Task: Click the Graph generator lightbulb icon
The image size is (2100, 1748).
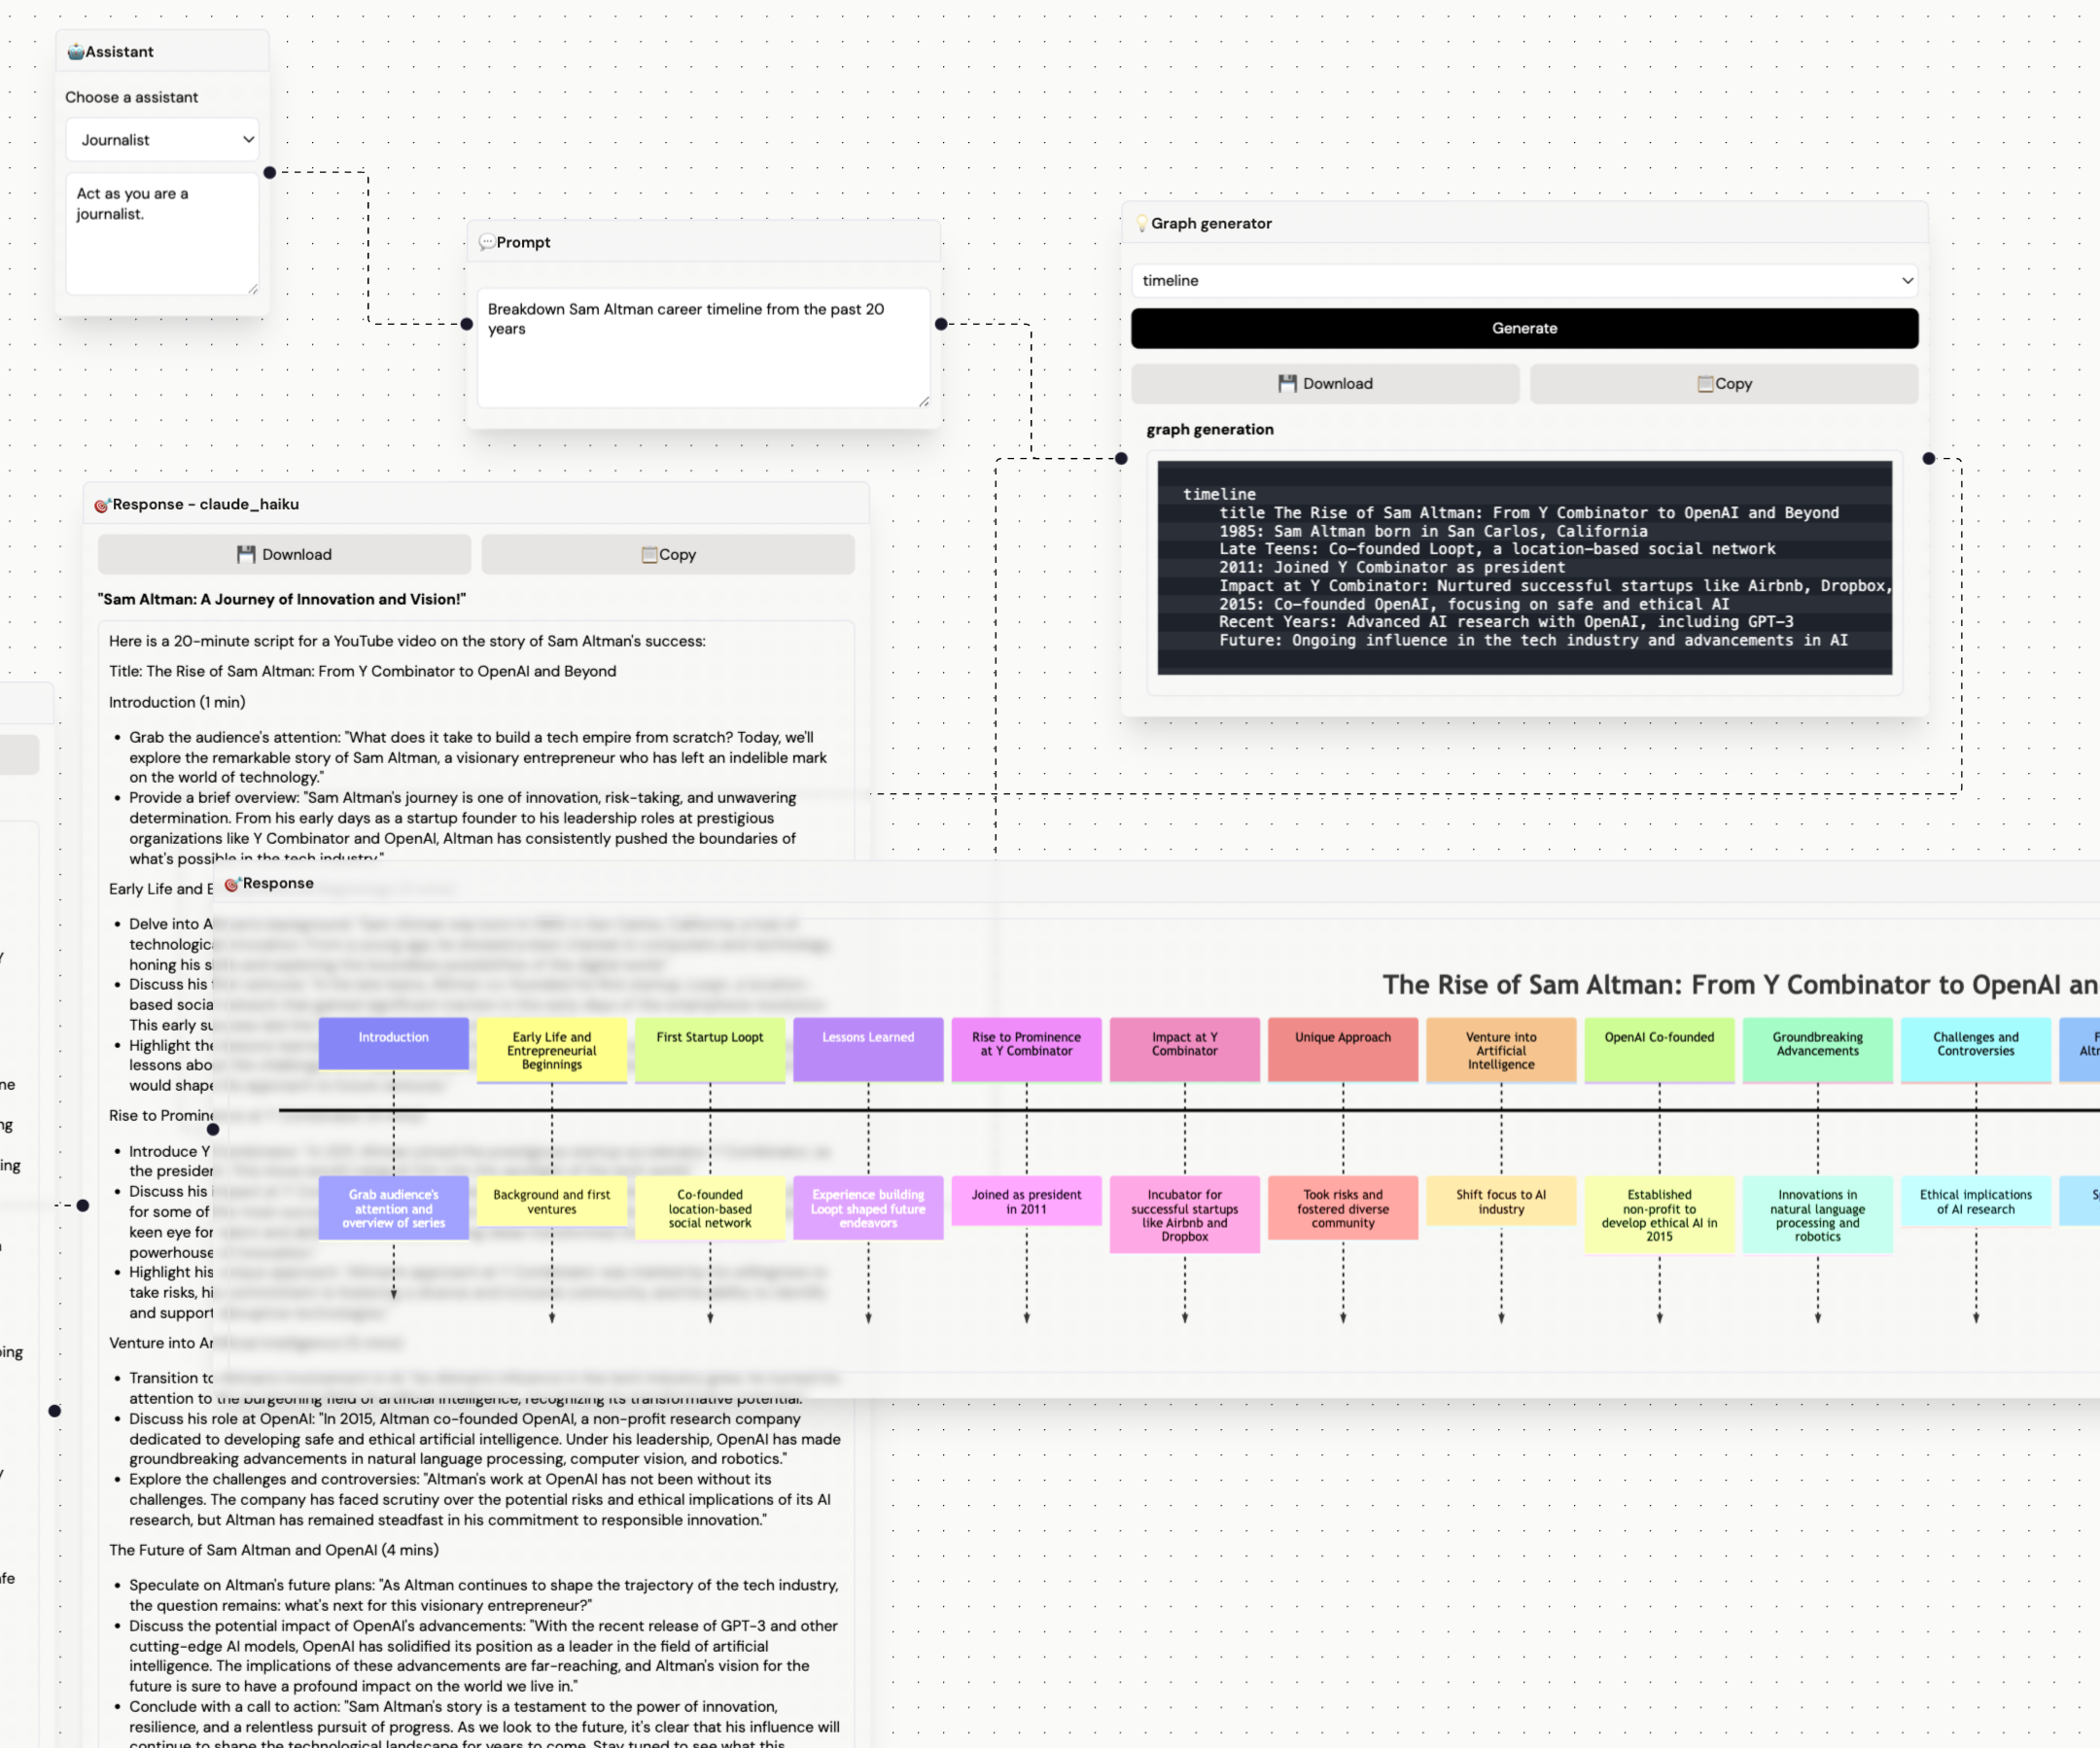Action: pos(1141,224)
